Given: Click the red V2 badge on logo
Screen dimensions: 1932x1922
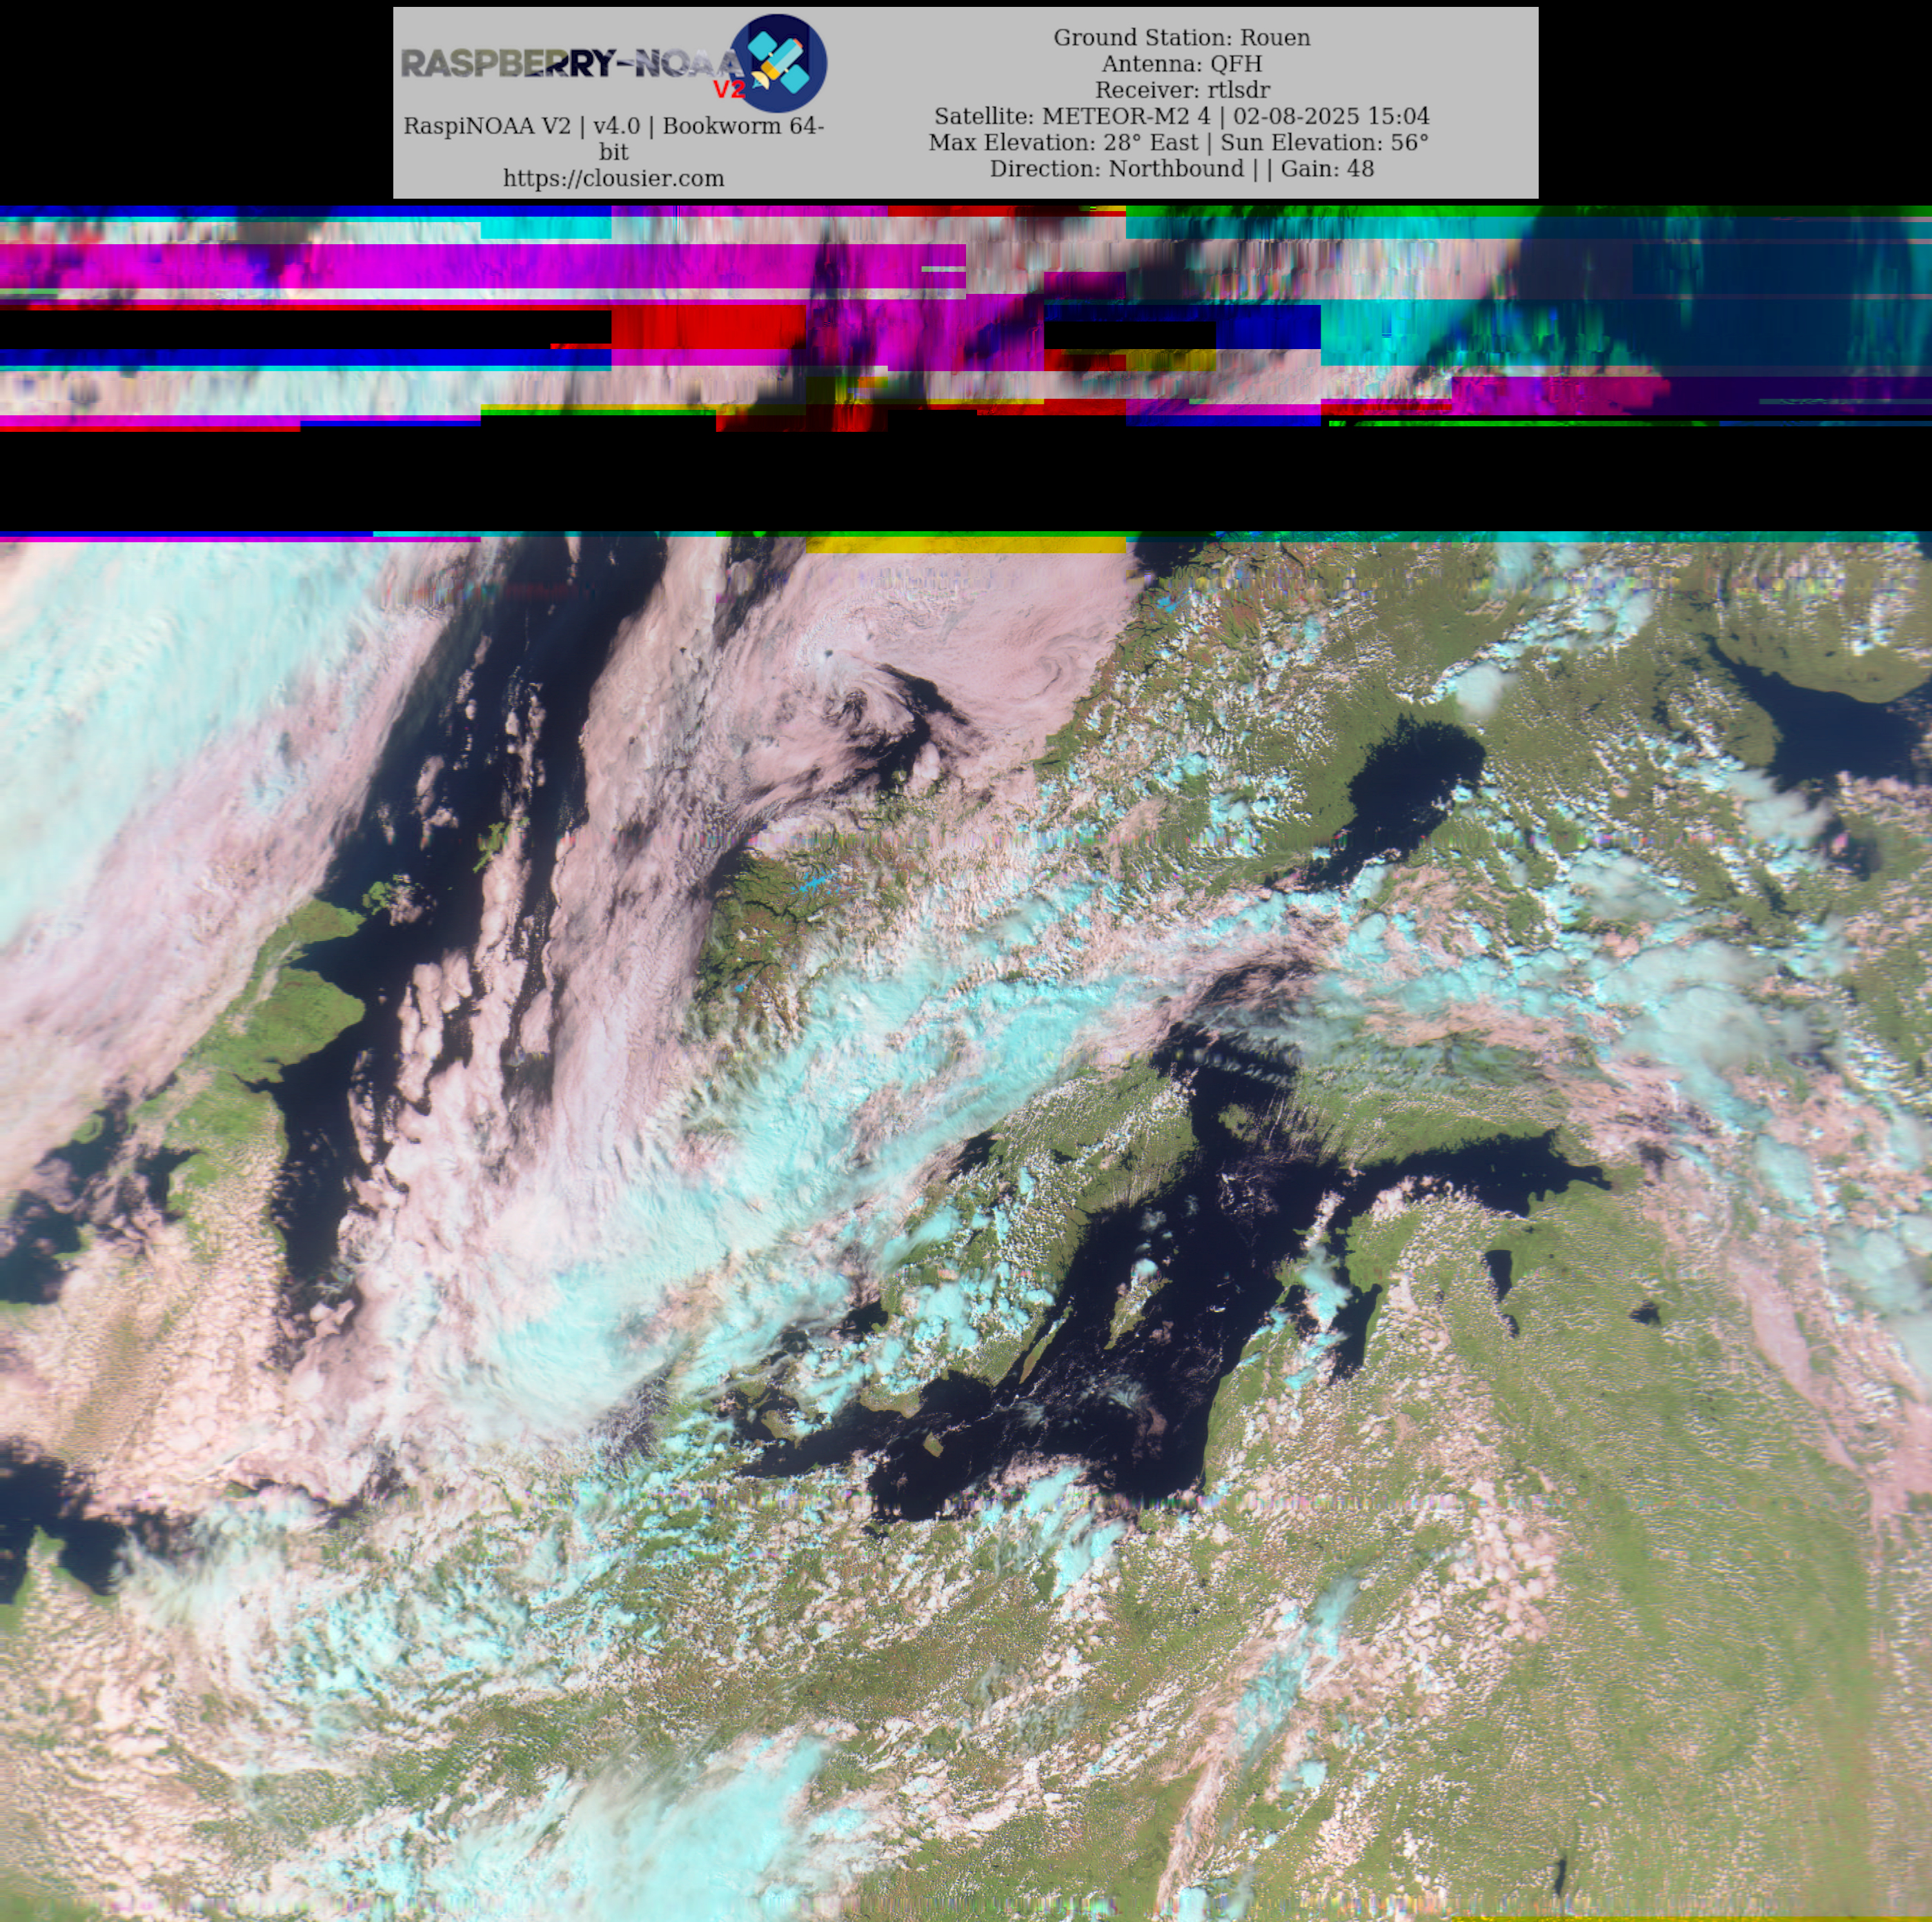Looking at the screenshot, I should pyautogui.click(x=729, y=89).
